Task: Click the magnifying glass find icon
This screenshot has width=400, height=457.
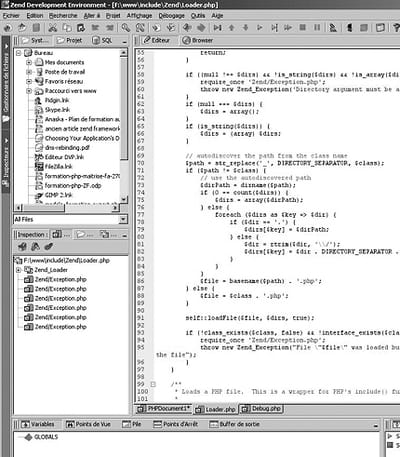Action: pos(126,28)
